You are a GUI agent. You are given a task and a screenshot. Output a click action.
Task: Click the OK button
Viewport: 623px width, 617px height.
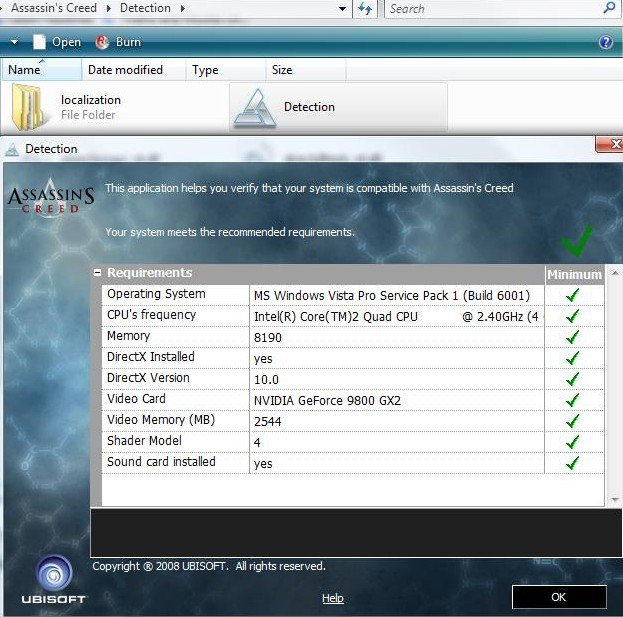[559, 596]
